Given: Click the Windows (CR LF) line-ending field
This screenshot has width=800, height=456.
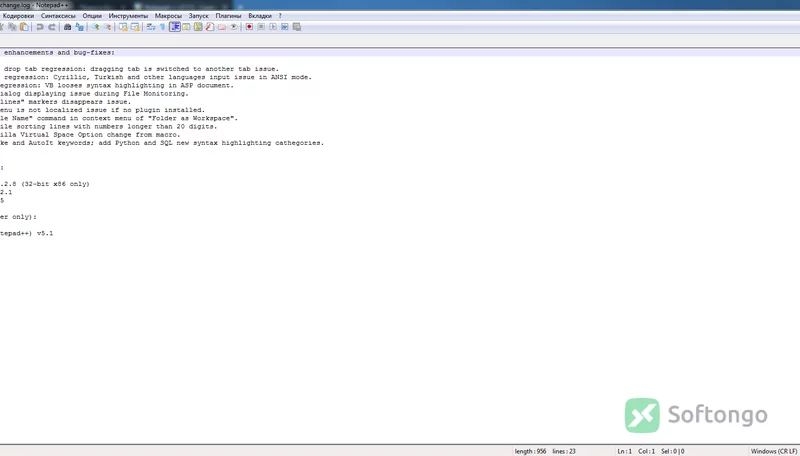Looking at the screenshot, I should coord(773,451).
